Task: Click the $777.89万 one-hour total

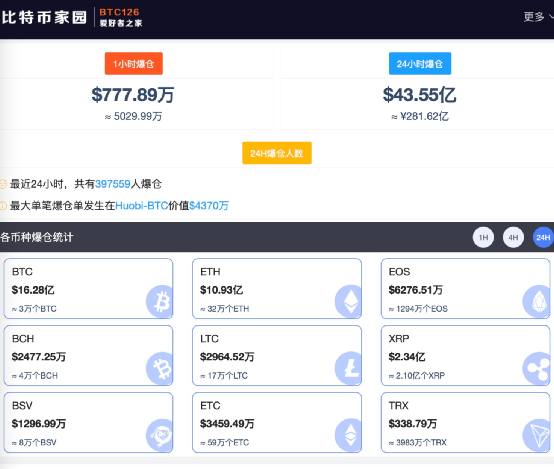Action: point(132,95)
